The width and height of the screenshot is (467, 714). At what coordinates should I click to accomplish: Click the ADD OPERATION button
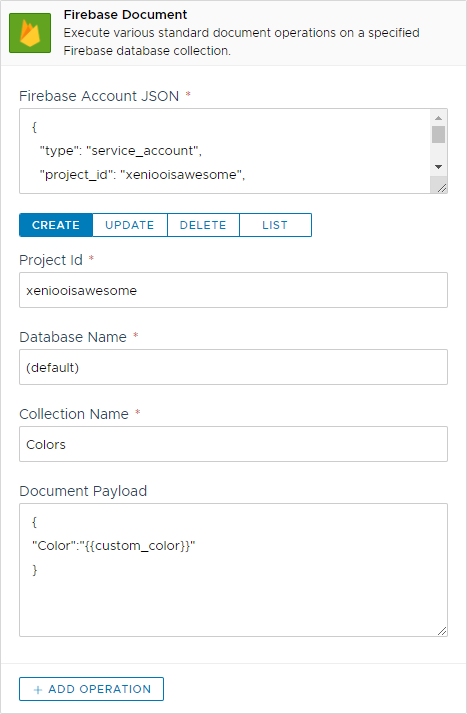coord(91,689)
